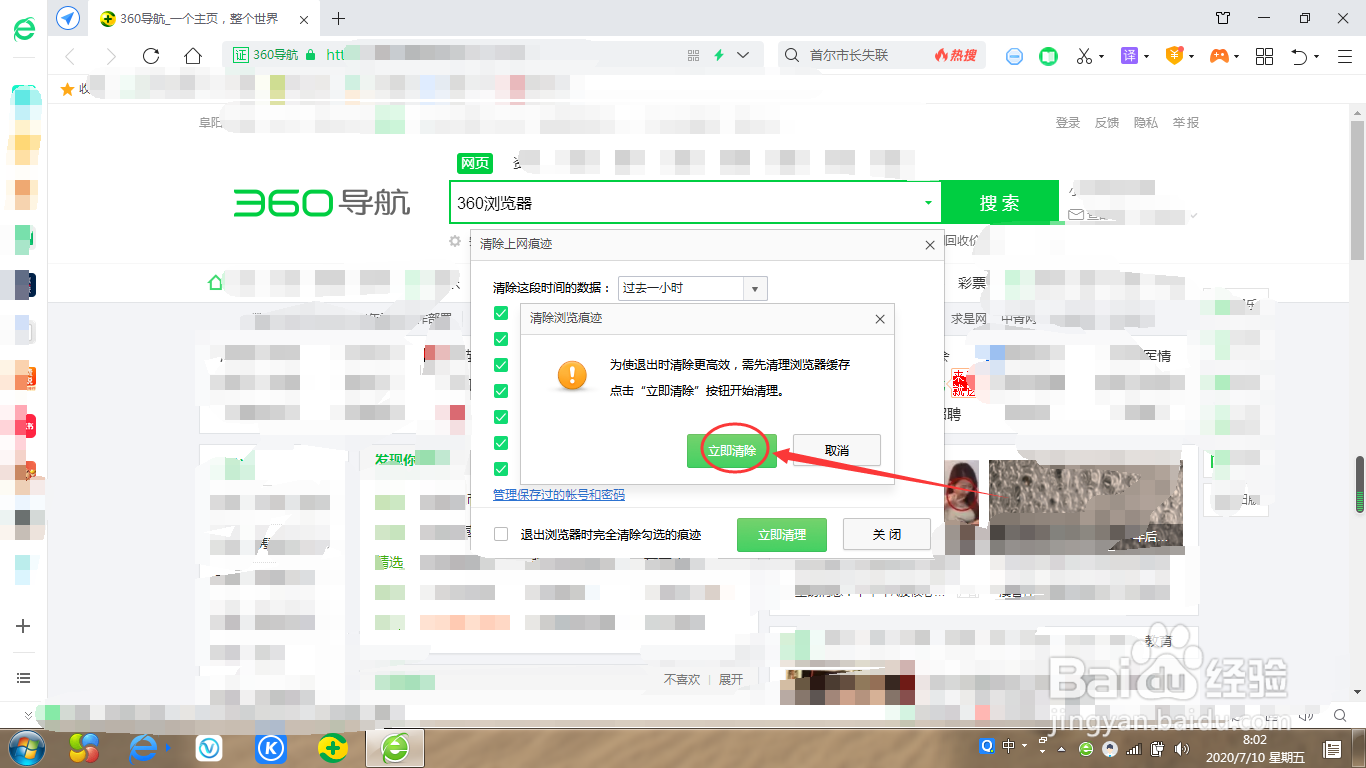The image size is (1366, 768).
Task: Click the 彩票 navigation item
Action: (972, 283)
